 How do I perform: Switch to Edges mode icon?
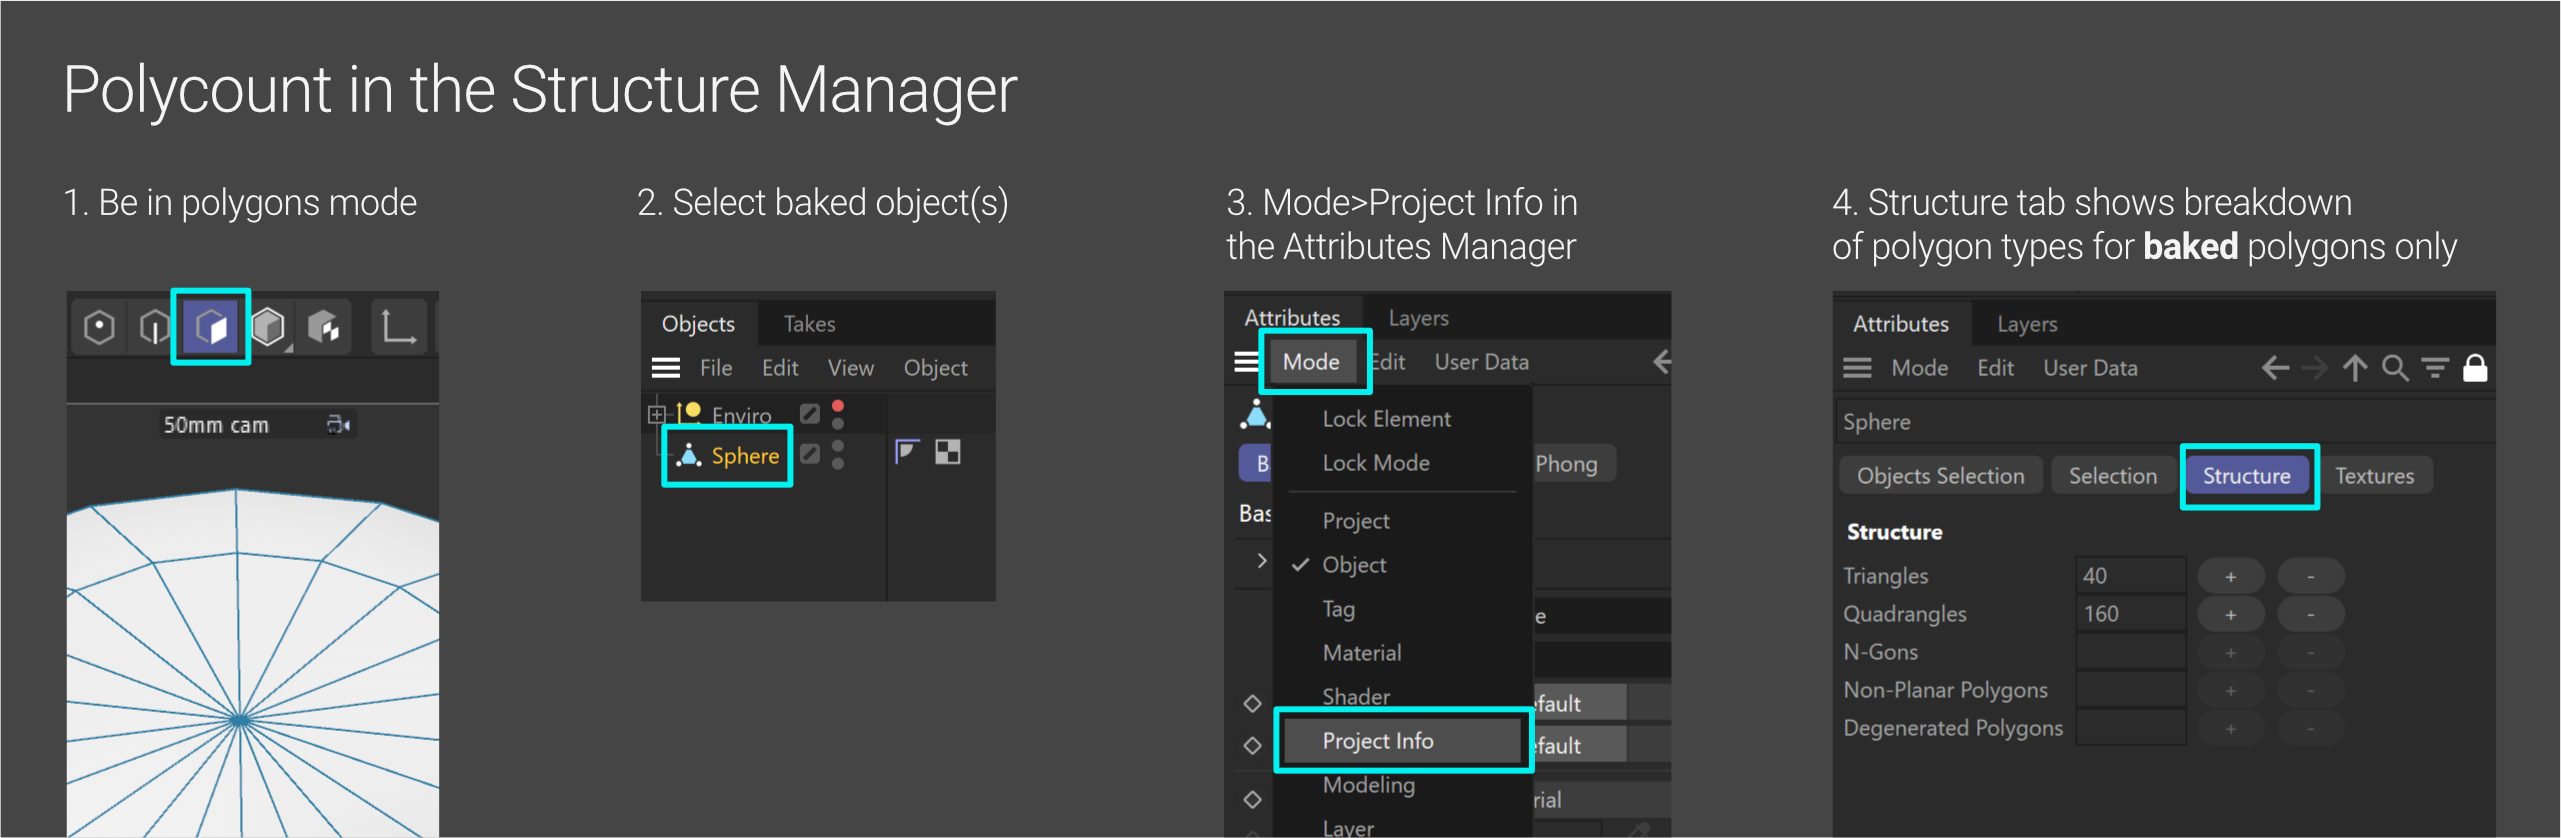pos(155,327)
